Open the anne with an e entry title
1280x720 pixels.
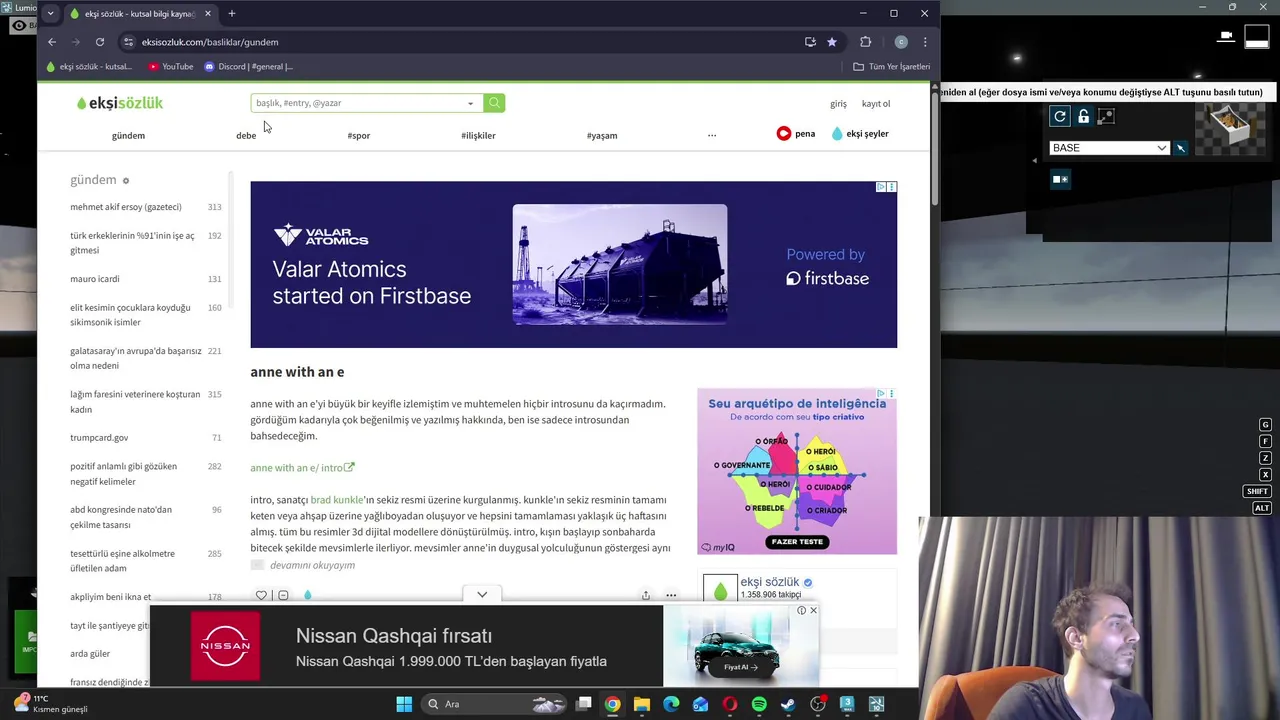(x=297, y=372)
